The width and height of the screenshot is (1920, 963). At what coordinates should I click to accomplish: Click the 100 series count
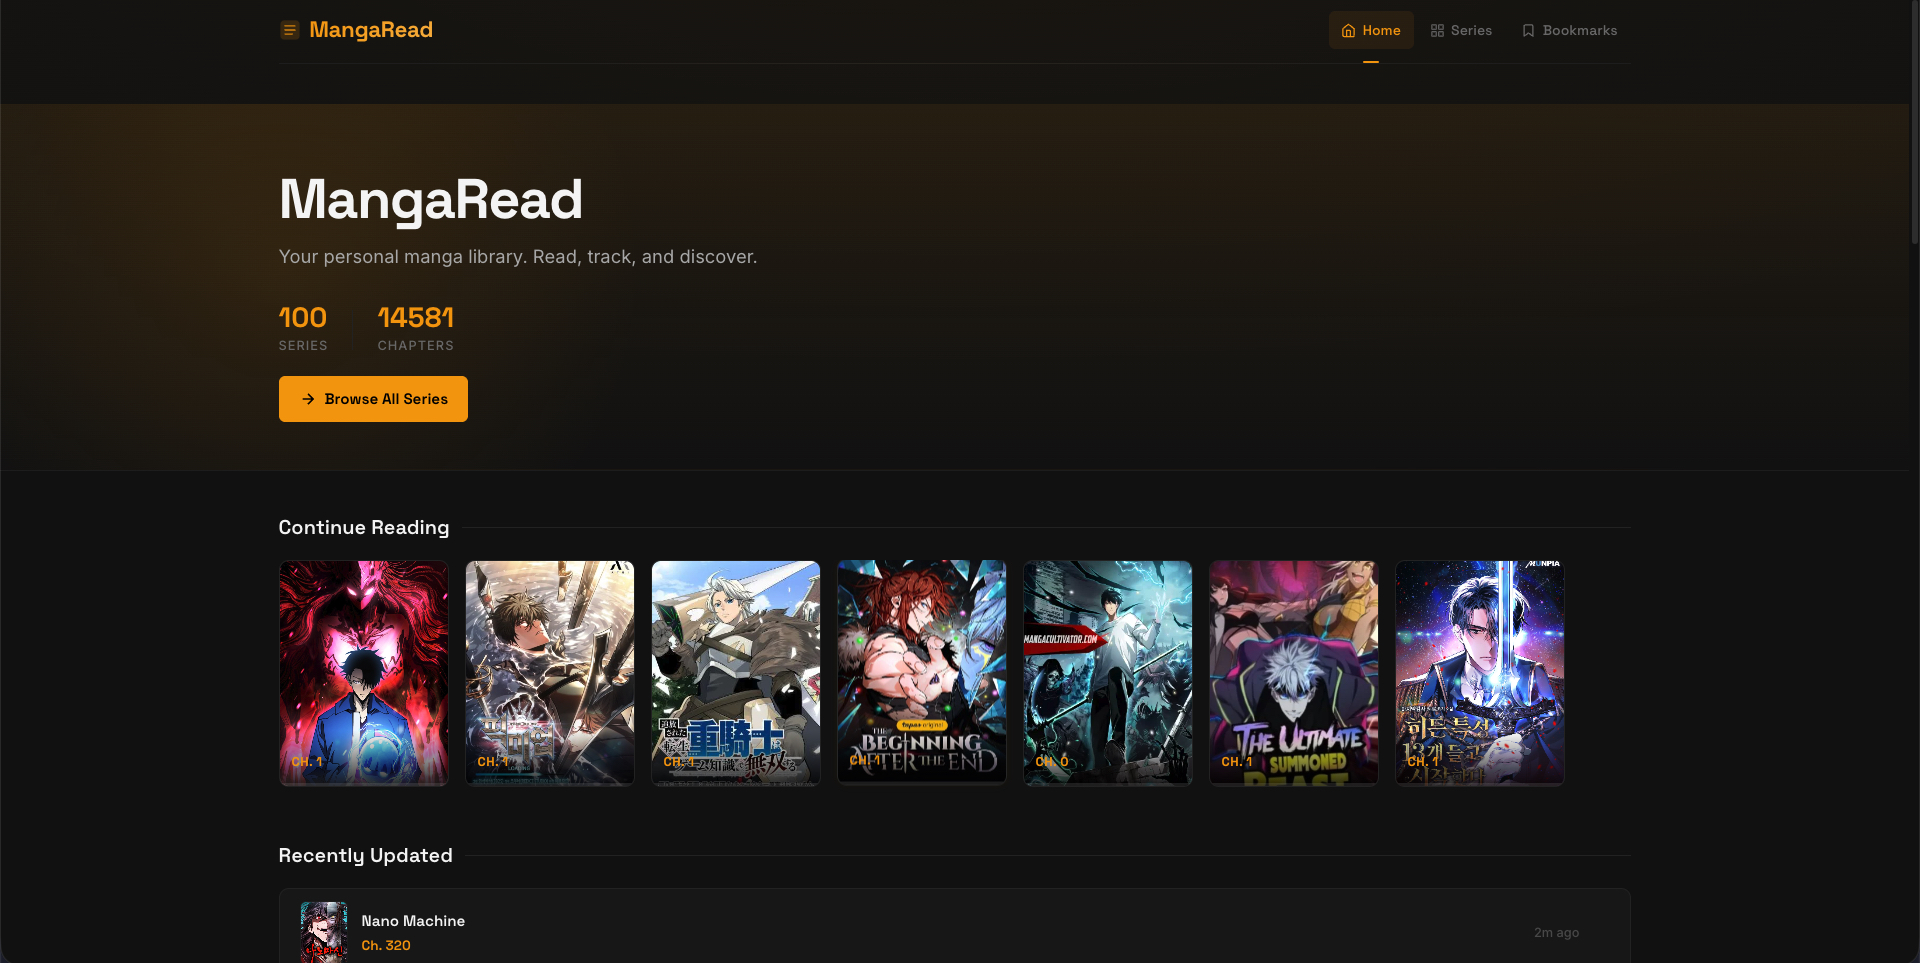[303, 318]
